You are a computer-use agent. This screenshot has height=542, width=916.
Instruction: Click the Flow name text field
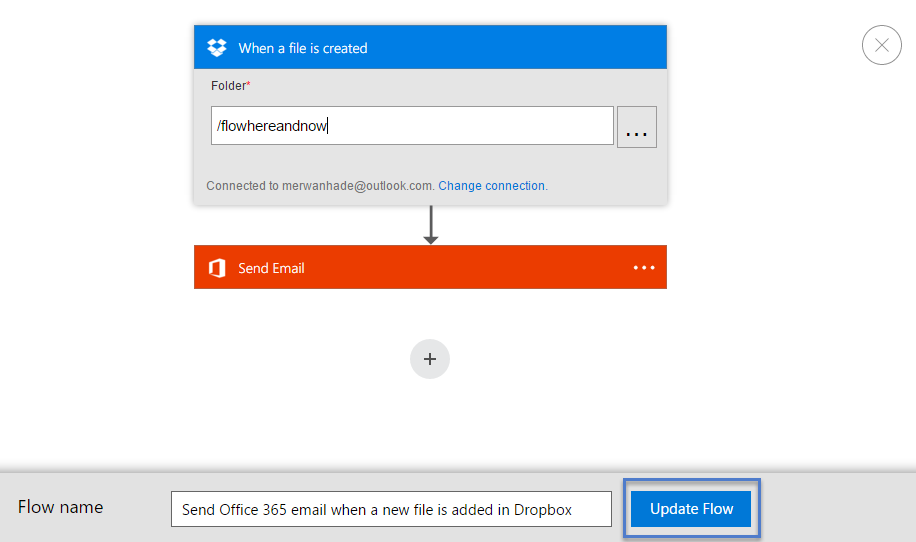[x=390, y=509]
